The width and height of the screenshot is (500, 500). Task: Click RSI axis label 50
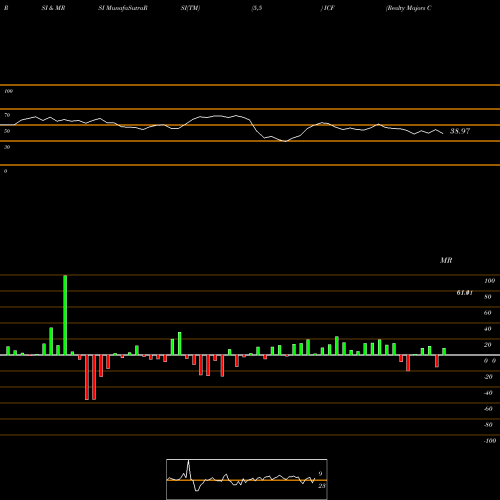click(7, 131)
